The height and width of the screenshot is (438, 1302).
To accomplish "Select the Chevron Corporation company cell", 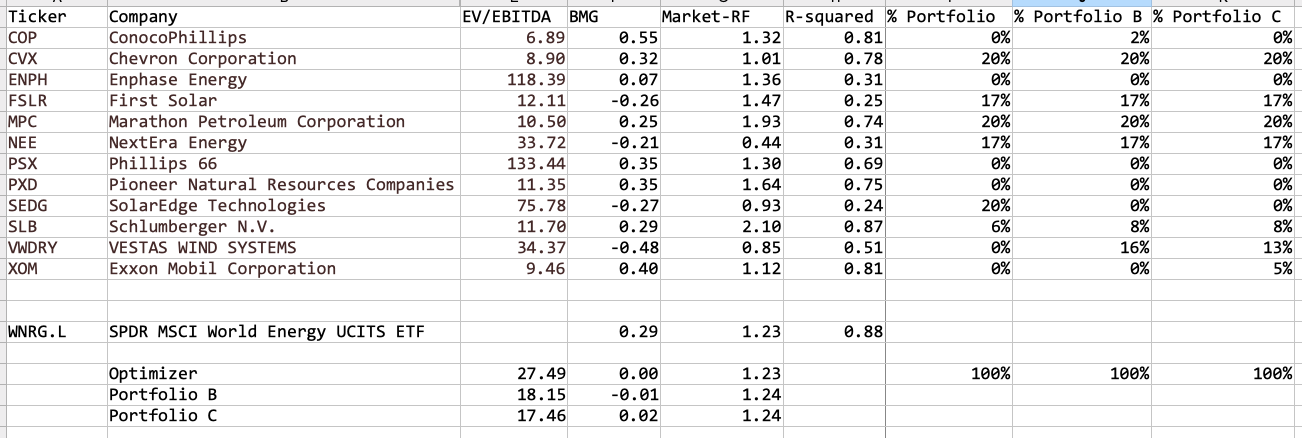I will pos(283,58).
